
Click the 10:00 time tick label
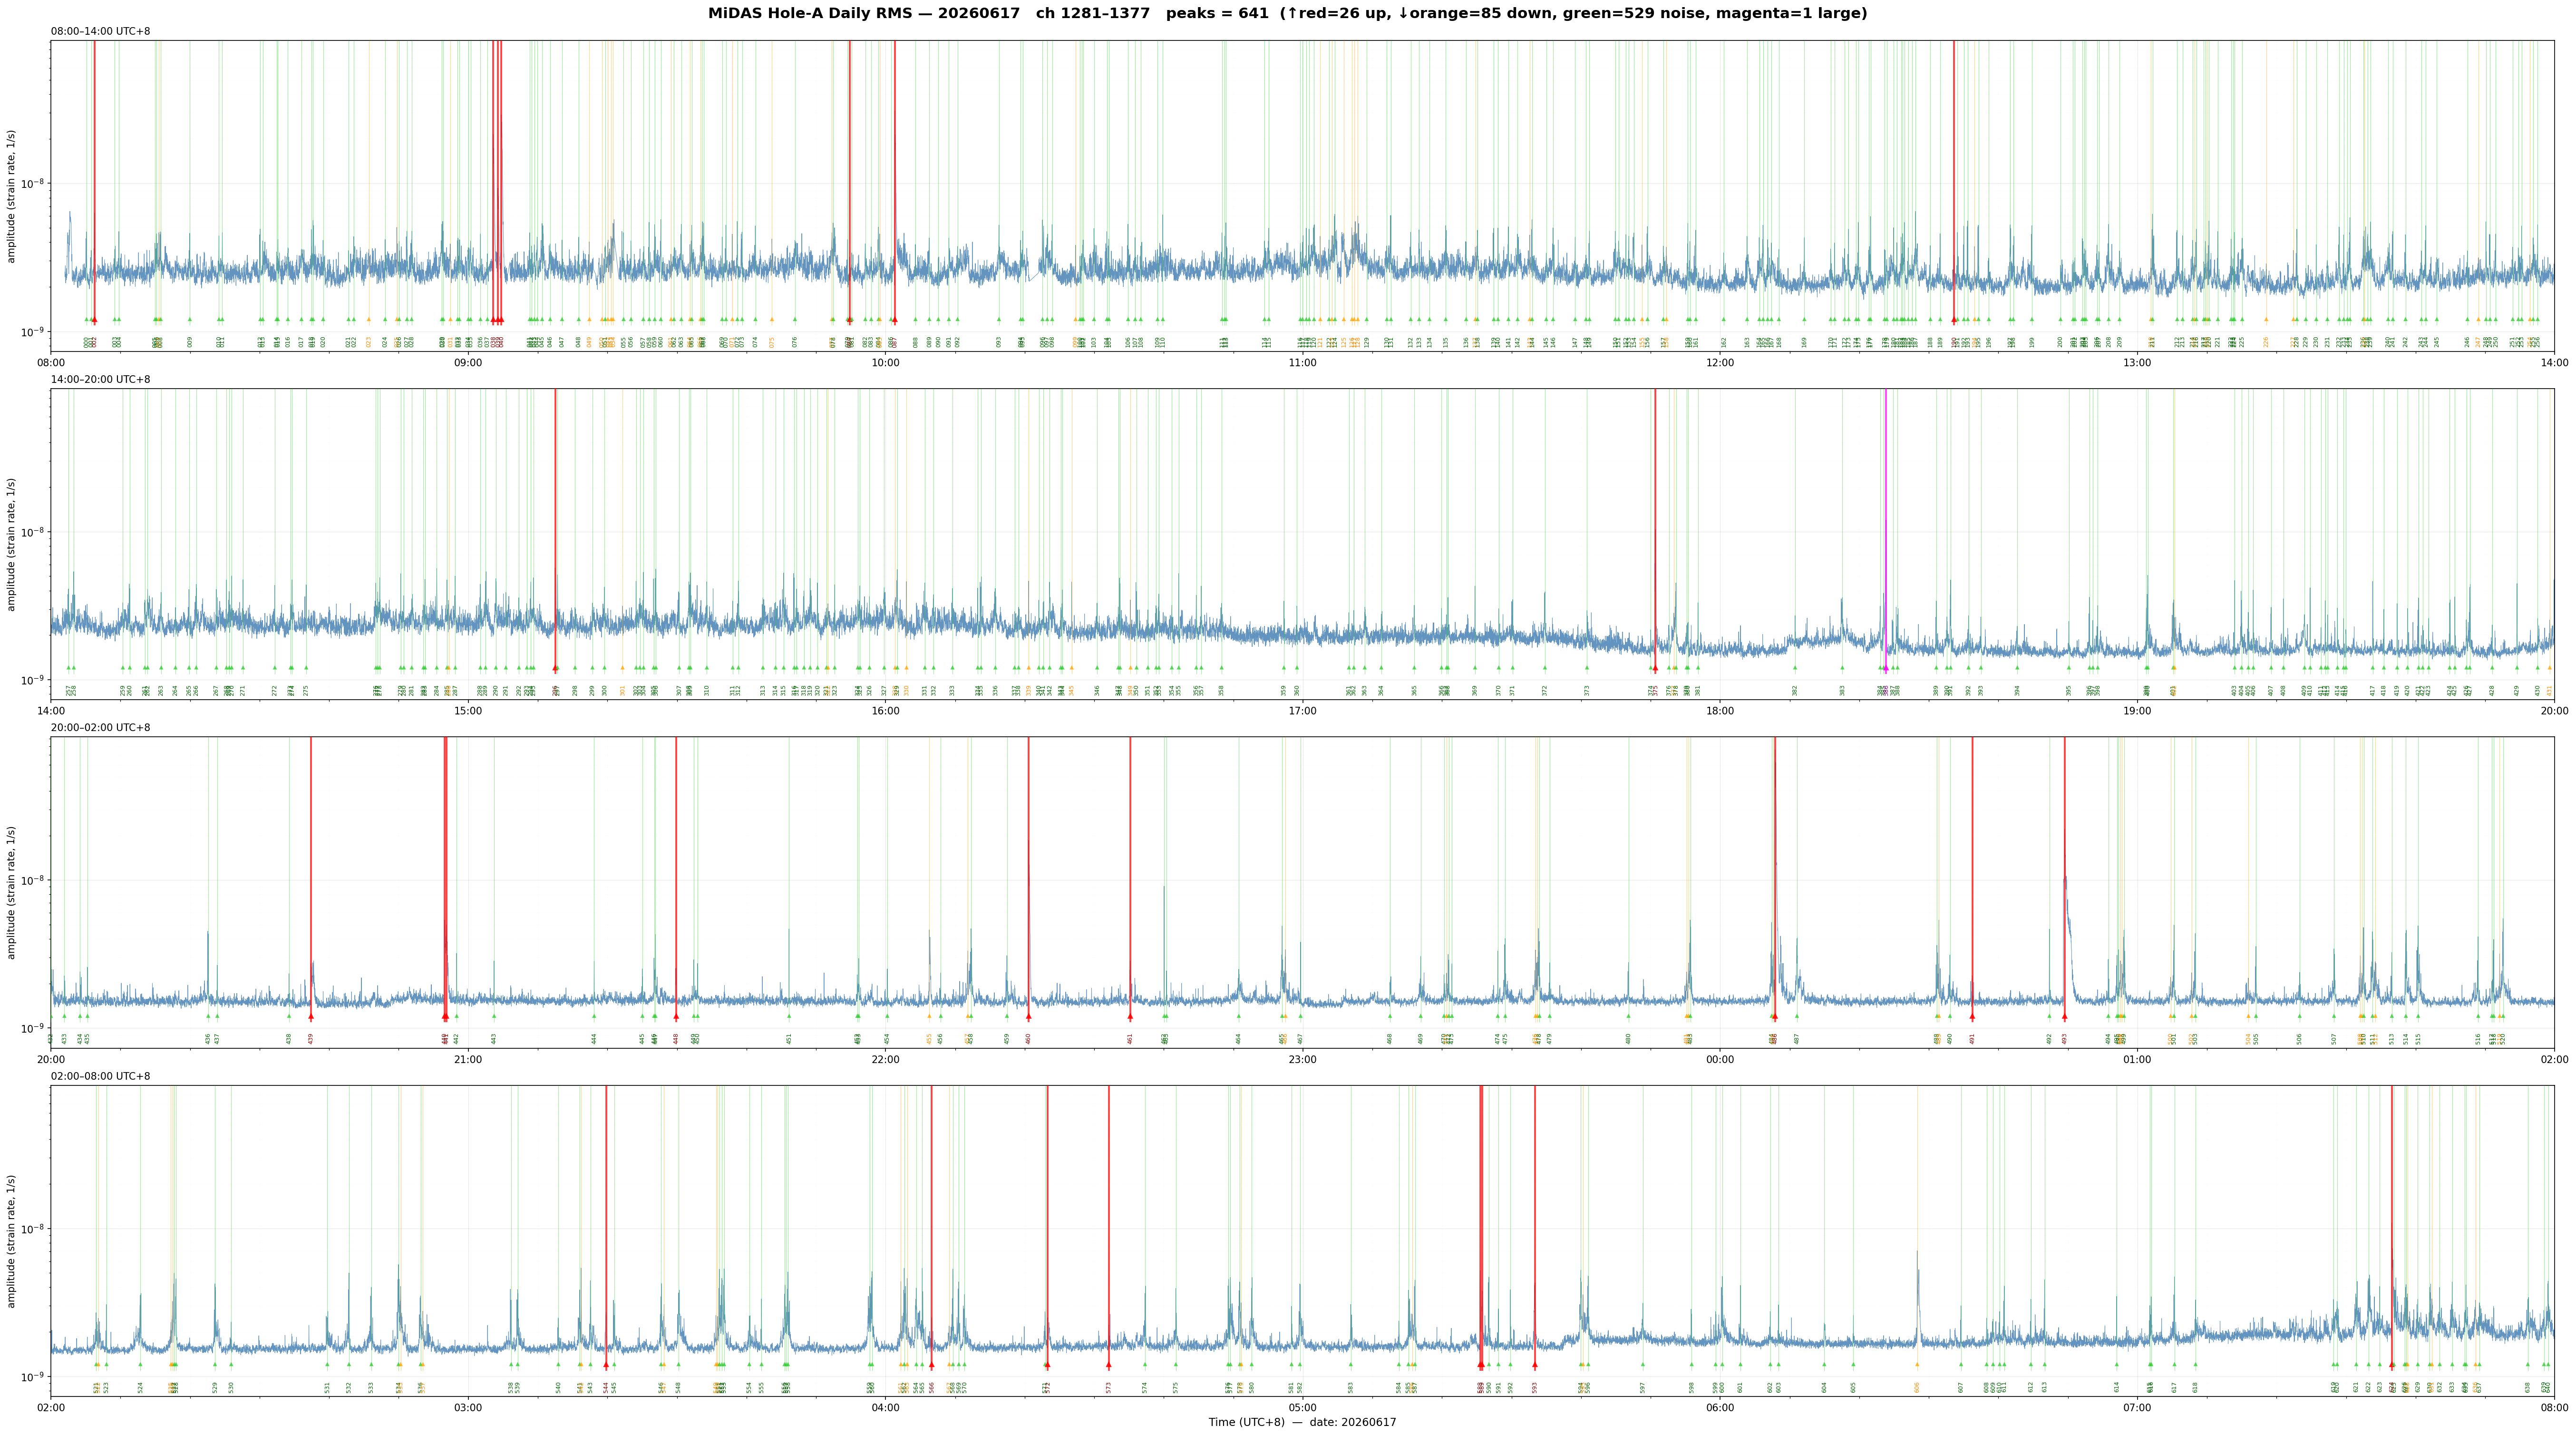pos(885,363)
